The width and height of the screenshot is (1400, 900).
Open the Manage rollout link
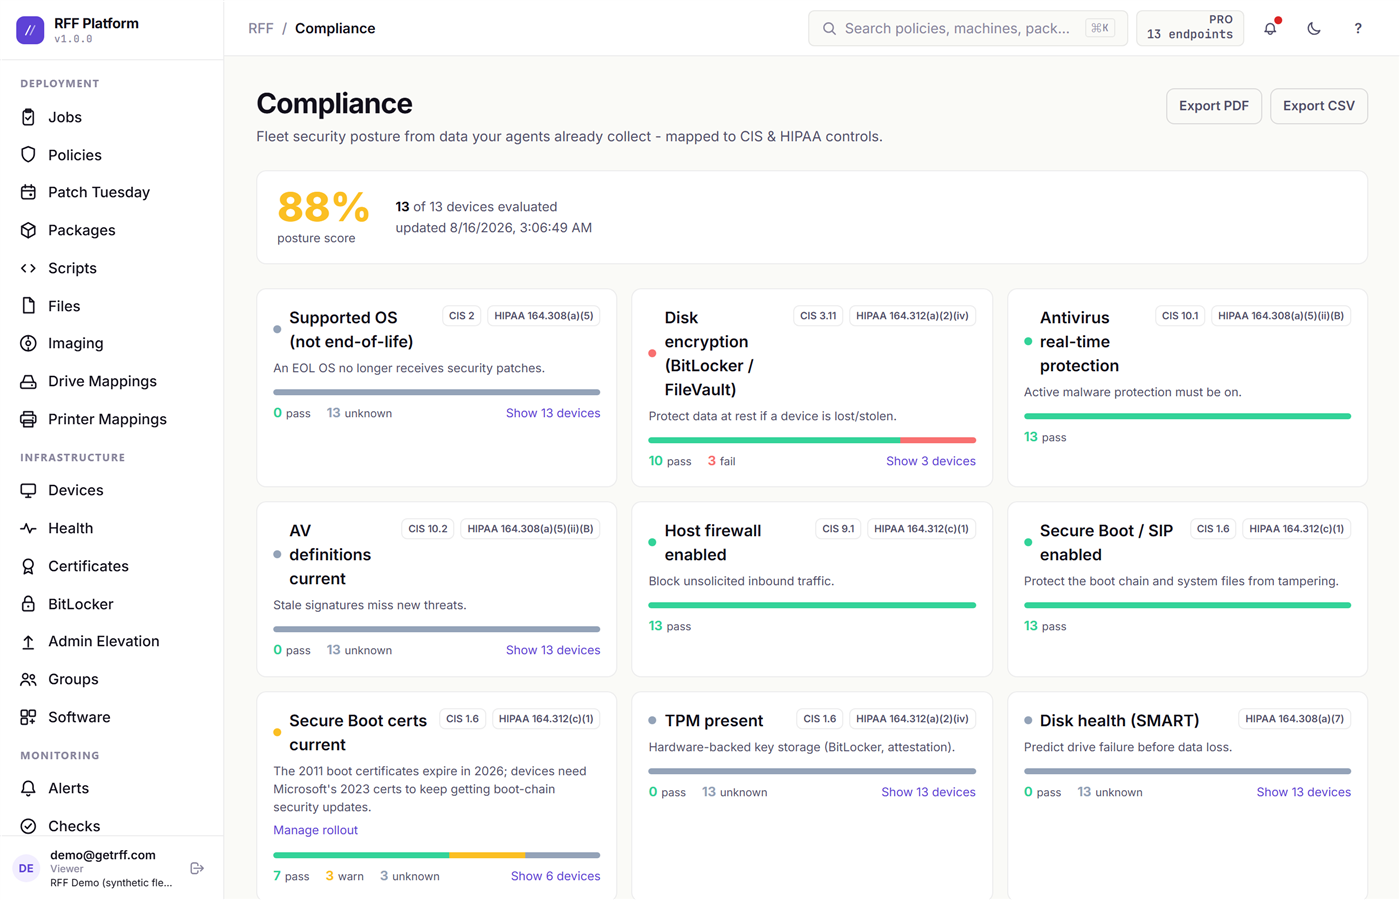pyautogui.click(x=315, y=830)
